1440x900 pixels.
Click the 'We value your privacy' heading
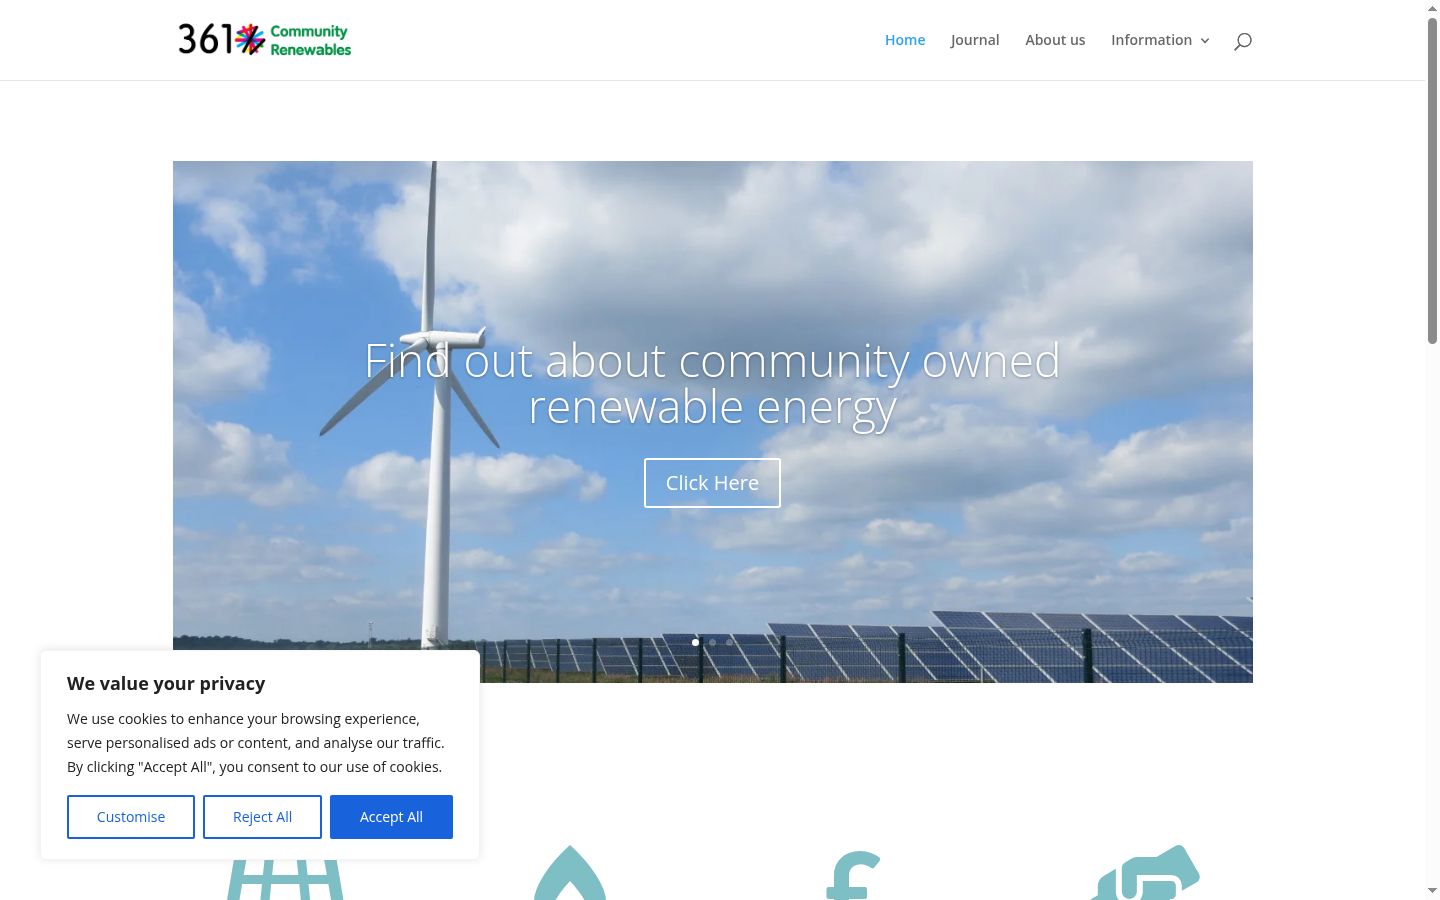pos(166,683)
